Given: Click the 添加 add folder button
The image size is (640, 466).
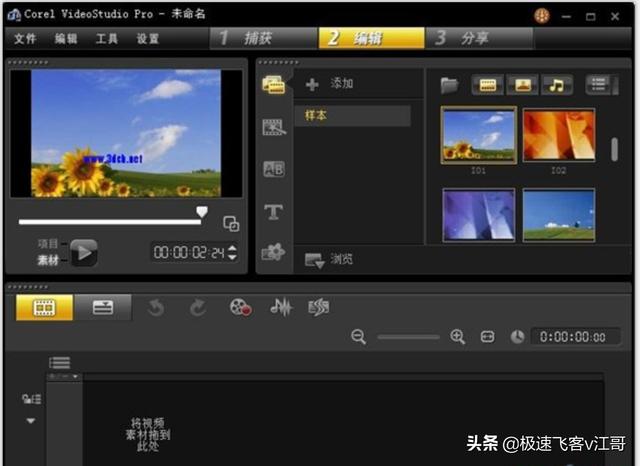Looking at the screenshot, I should tap(330, 84).
